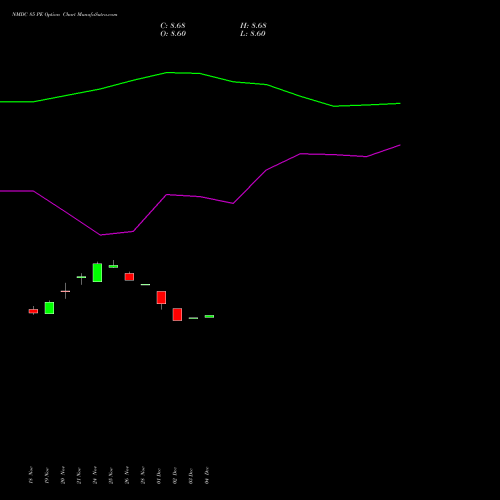Click the red candle for 02 Dec
This screenshot has height=500, width=500.
(177, 314)
